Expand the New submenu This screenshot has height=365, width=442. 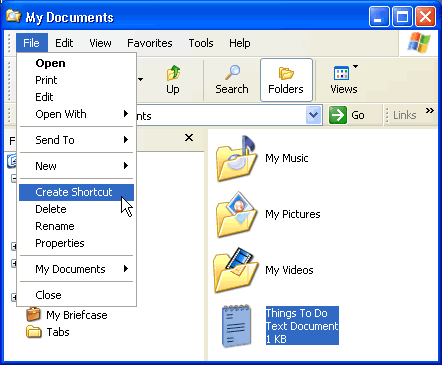[x=76, y=166]
